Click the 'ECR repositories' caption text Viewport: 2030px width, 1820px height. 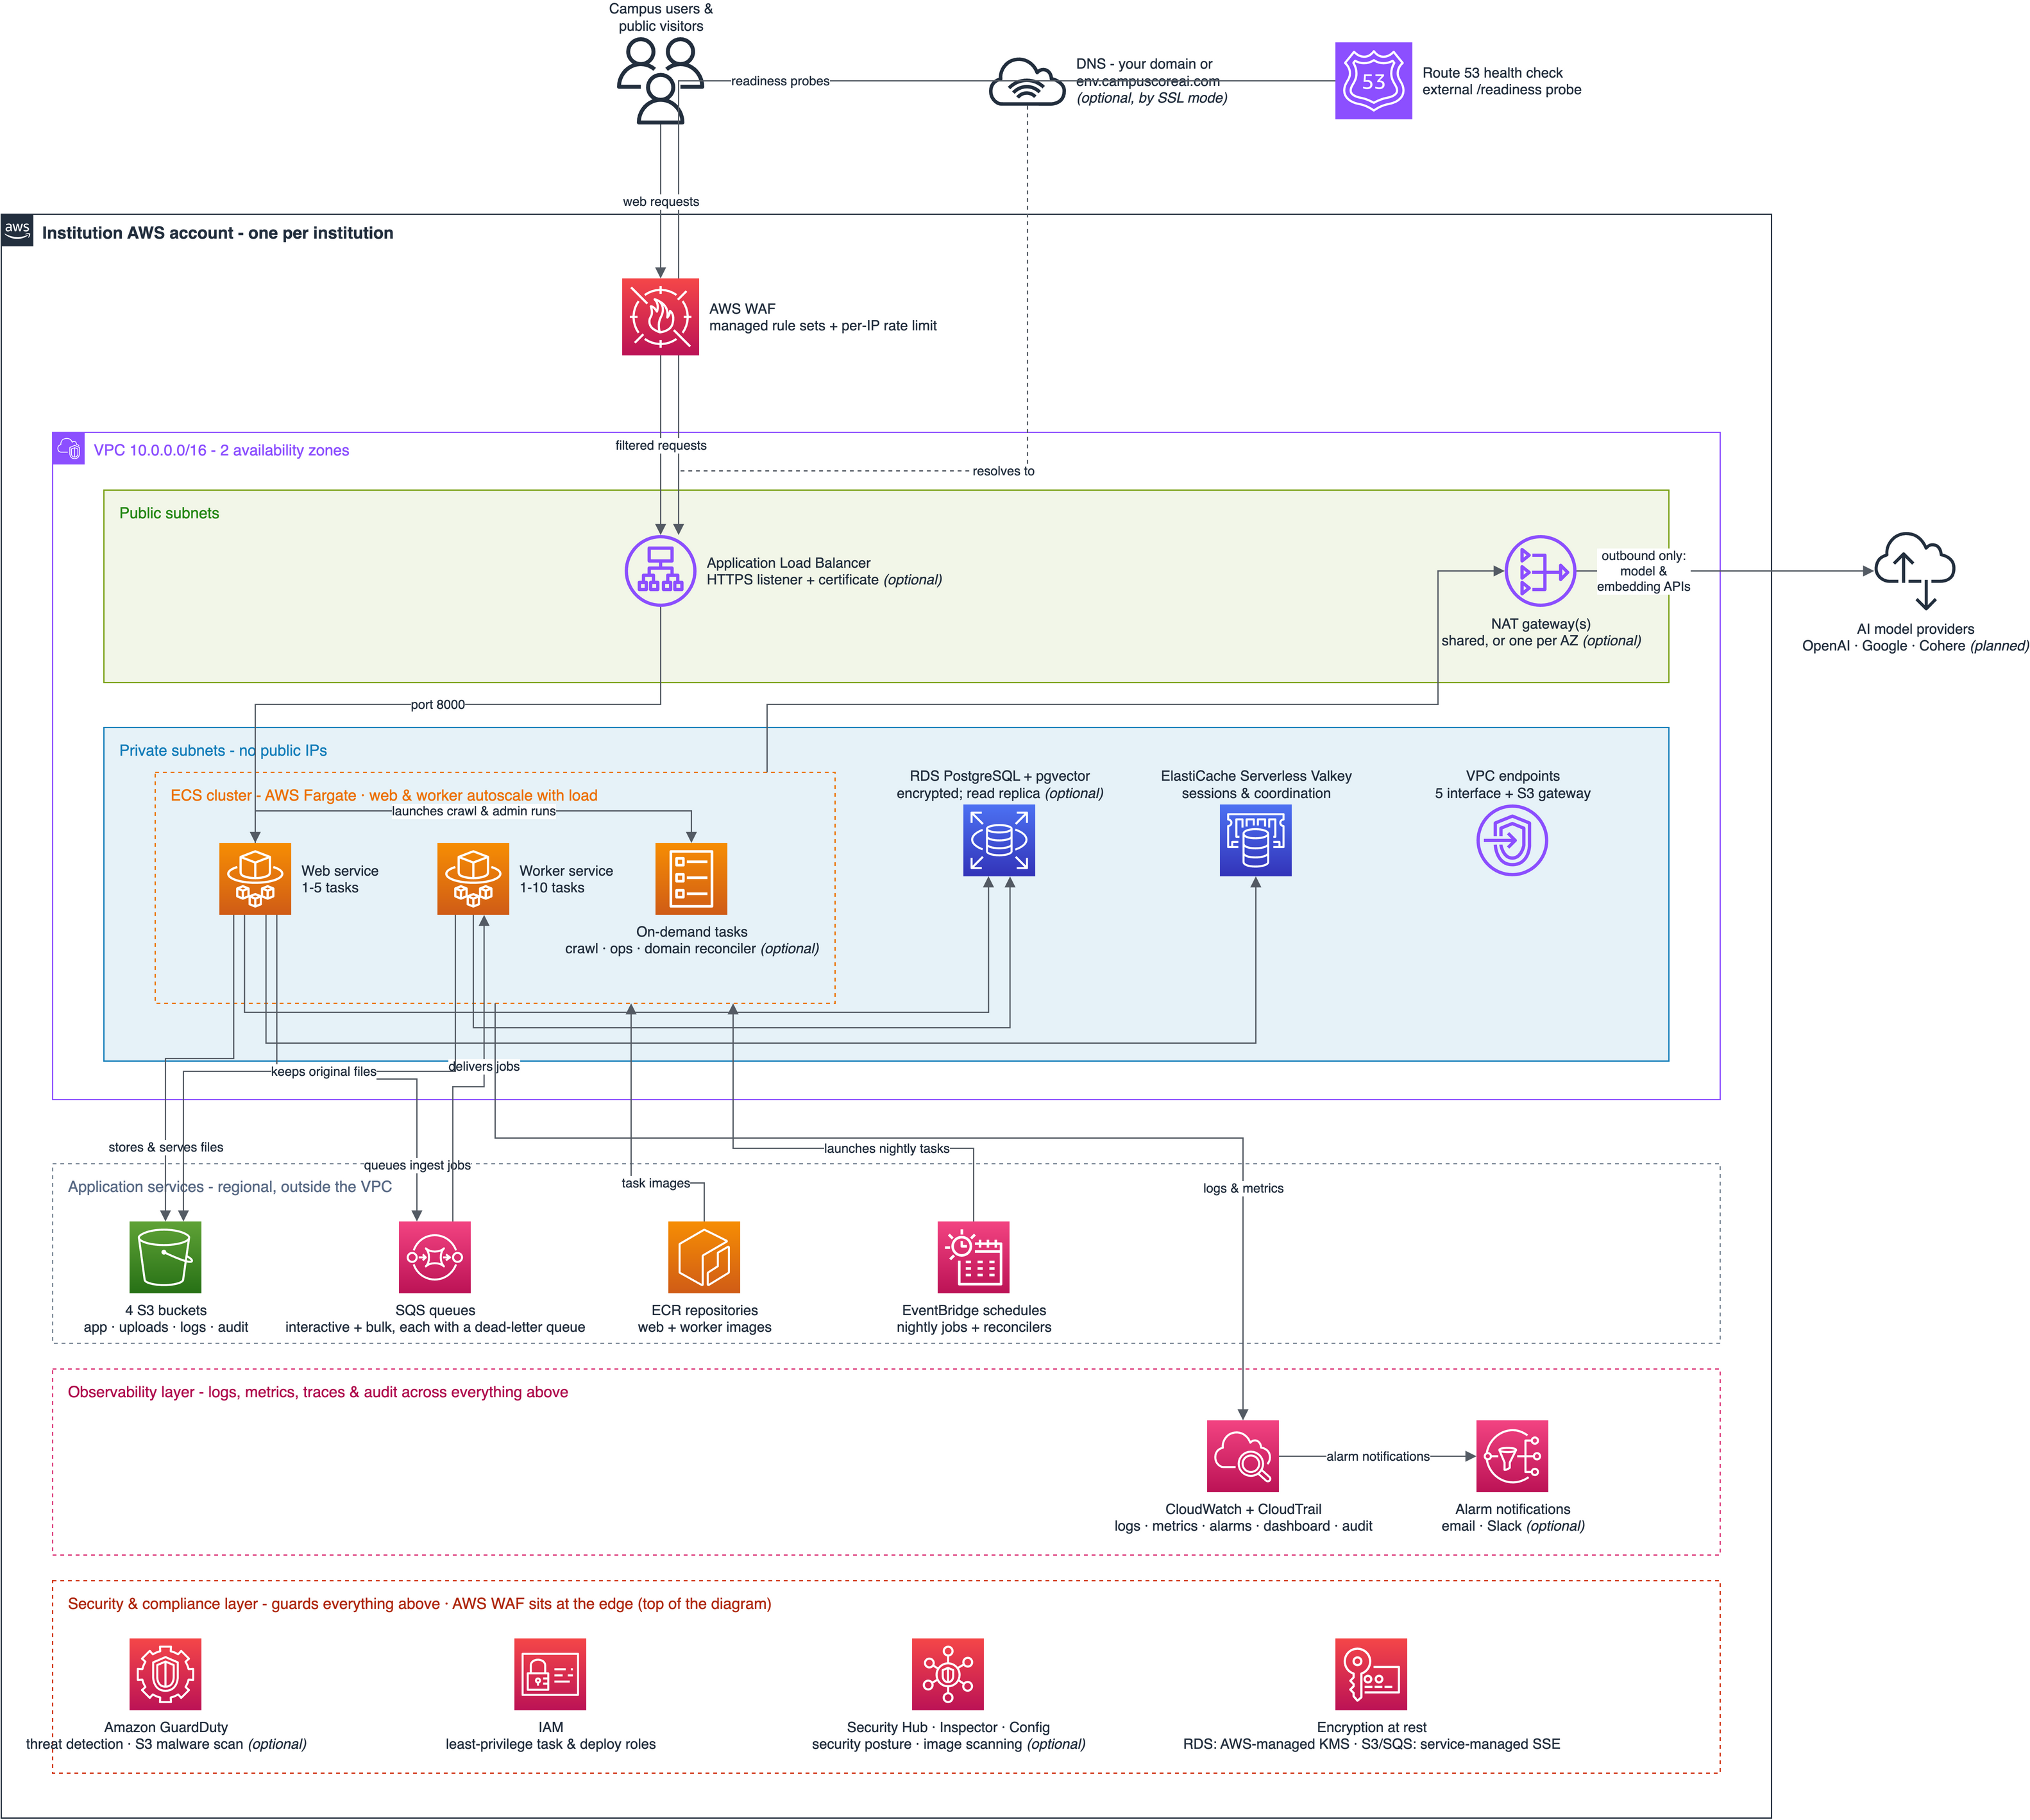705,1310
